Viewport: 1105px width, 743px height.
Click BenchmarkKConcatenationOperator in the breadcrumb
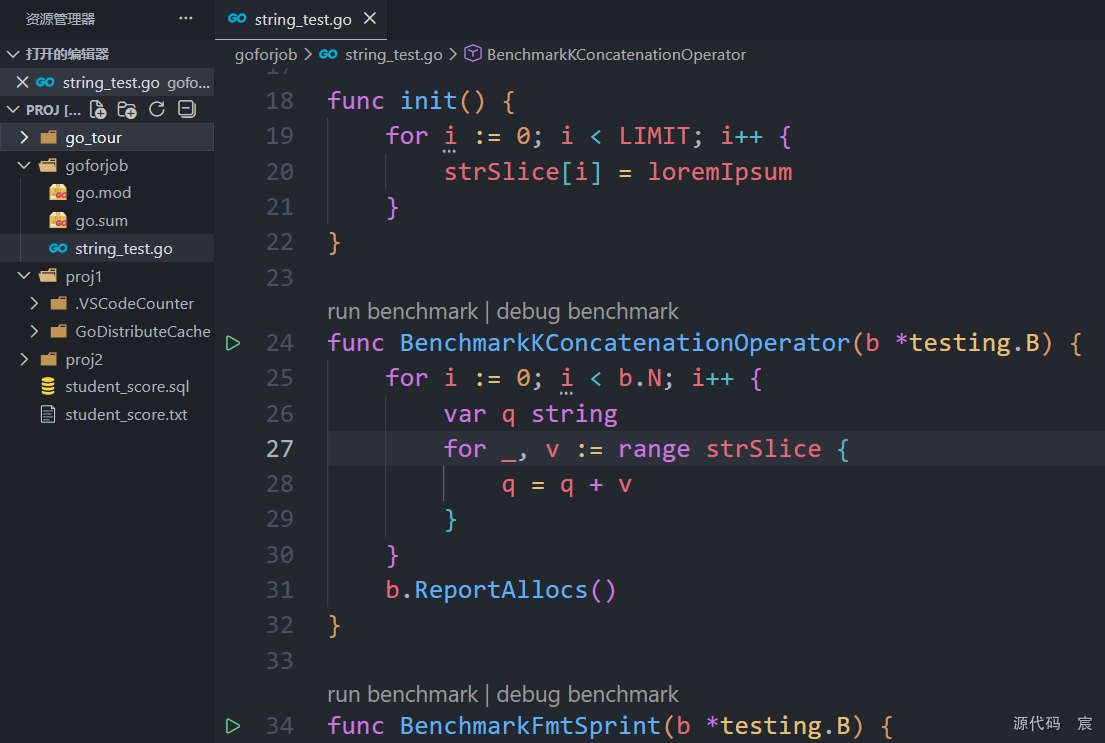[x=616, y=54]
